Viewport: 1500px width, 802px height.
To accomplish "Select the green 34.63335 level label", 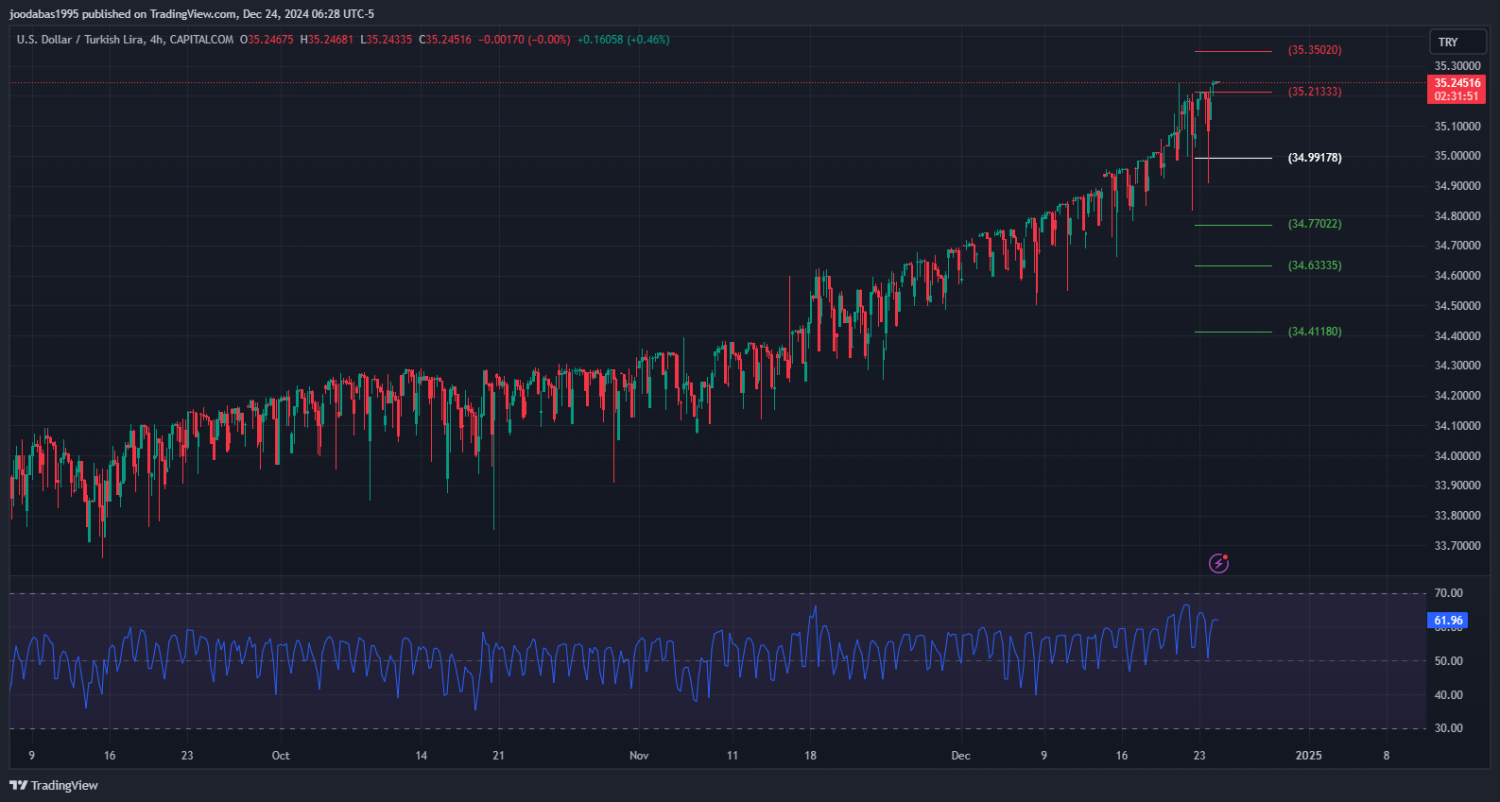I will [1314, 266].
